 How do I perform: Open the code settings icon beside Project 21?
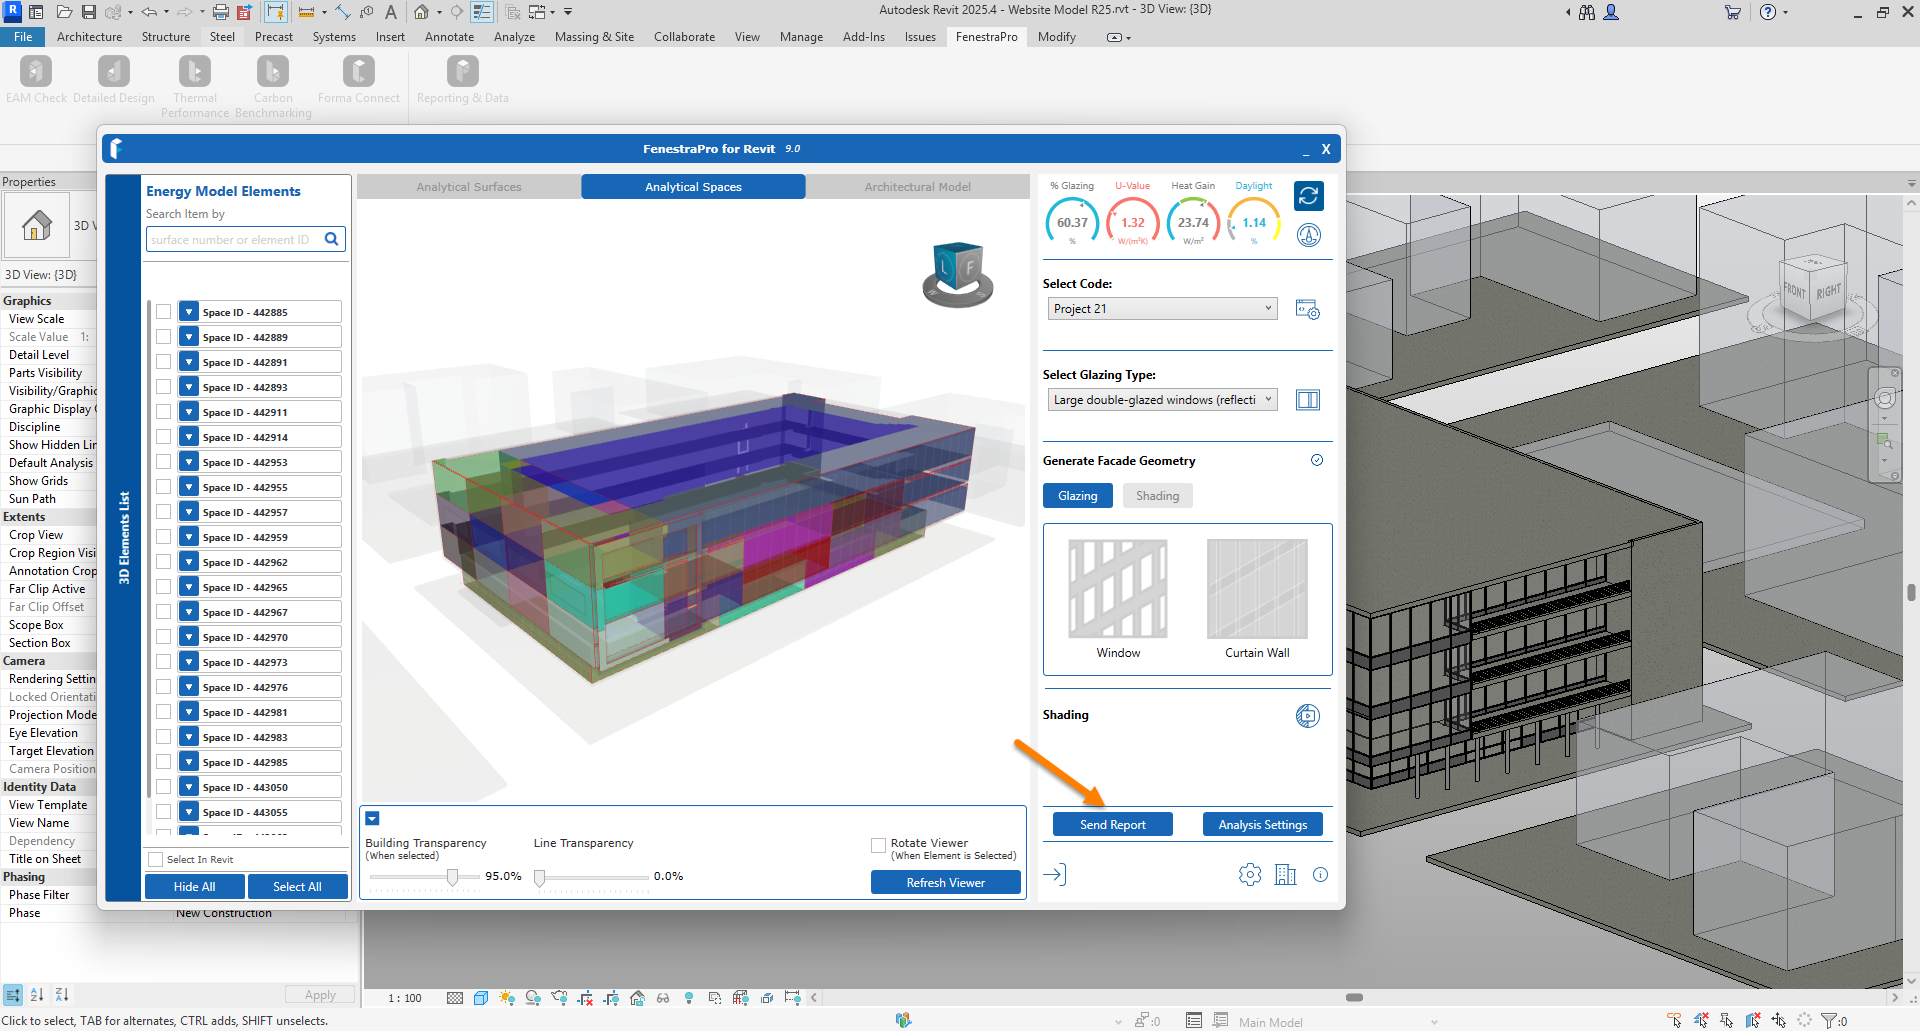point(1307,309)
